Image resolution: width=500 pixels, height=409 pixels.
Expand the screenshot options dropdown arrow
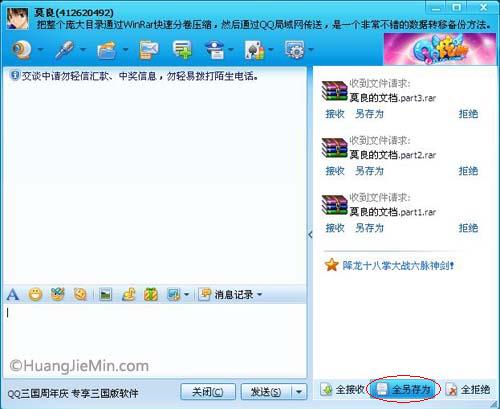pos(187,295)
